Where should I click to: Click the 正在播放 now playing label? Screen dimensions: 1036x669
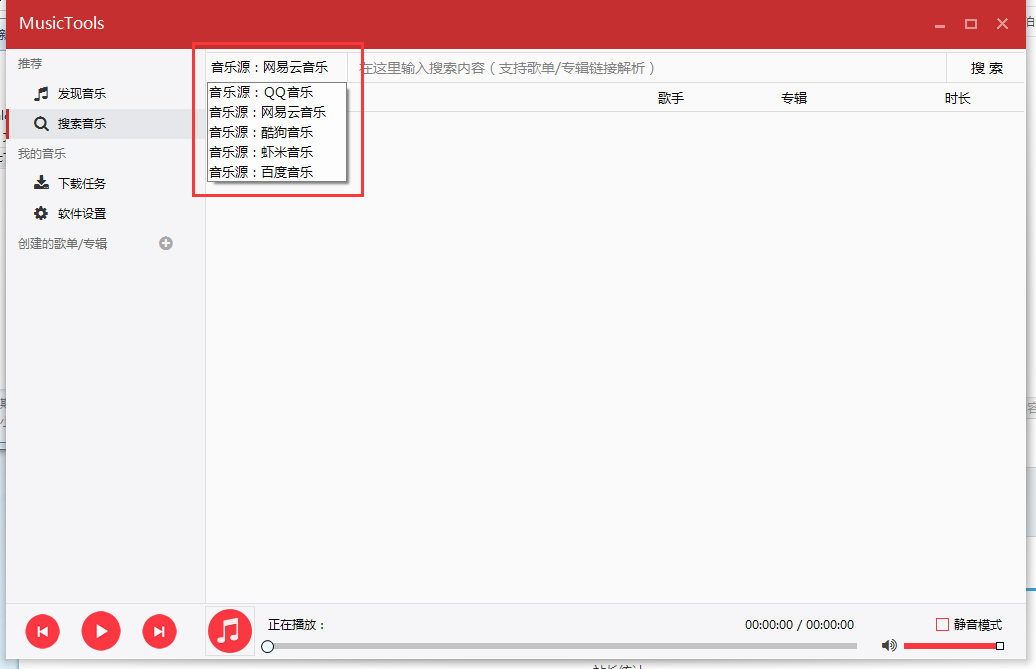[x=296, y=625]
